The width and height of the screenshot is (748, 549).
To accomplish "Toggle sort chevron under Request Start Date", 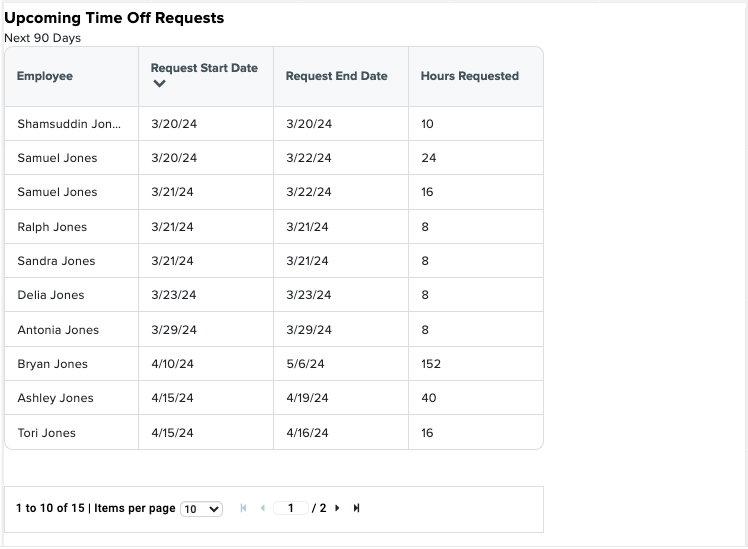I will click(x=159, y=83).
